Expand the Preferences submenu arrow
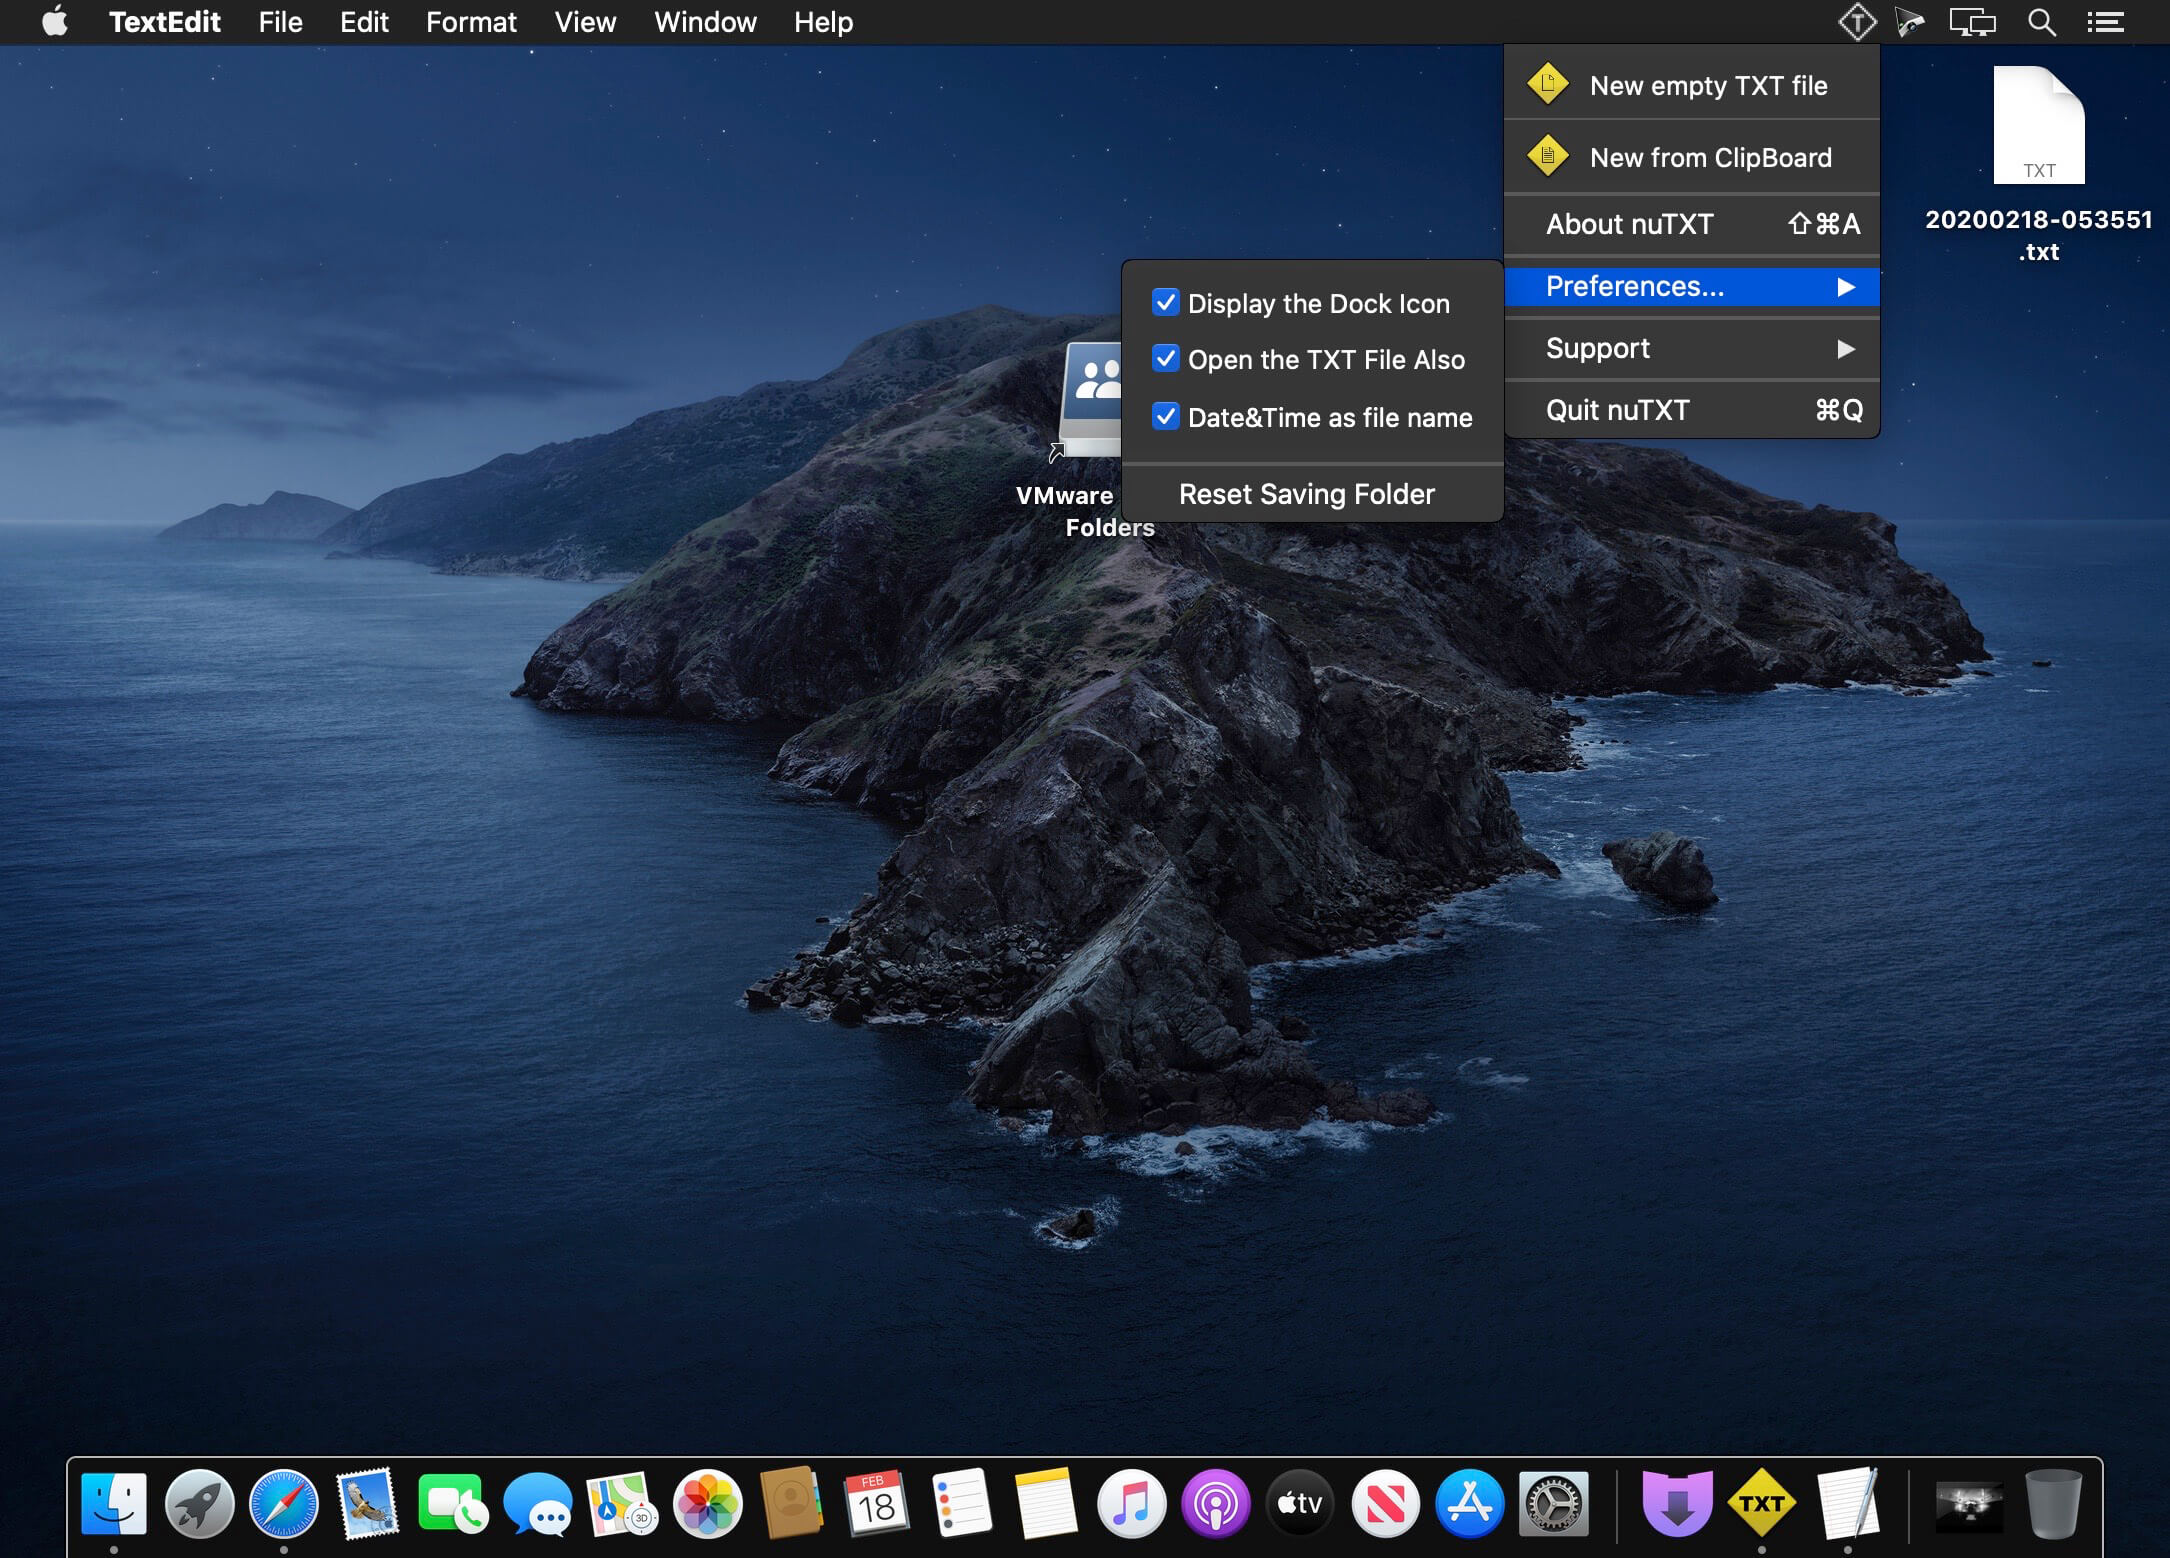The height and width of the screenshot is (1558, 2170). 1845,287
